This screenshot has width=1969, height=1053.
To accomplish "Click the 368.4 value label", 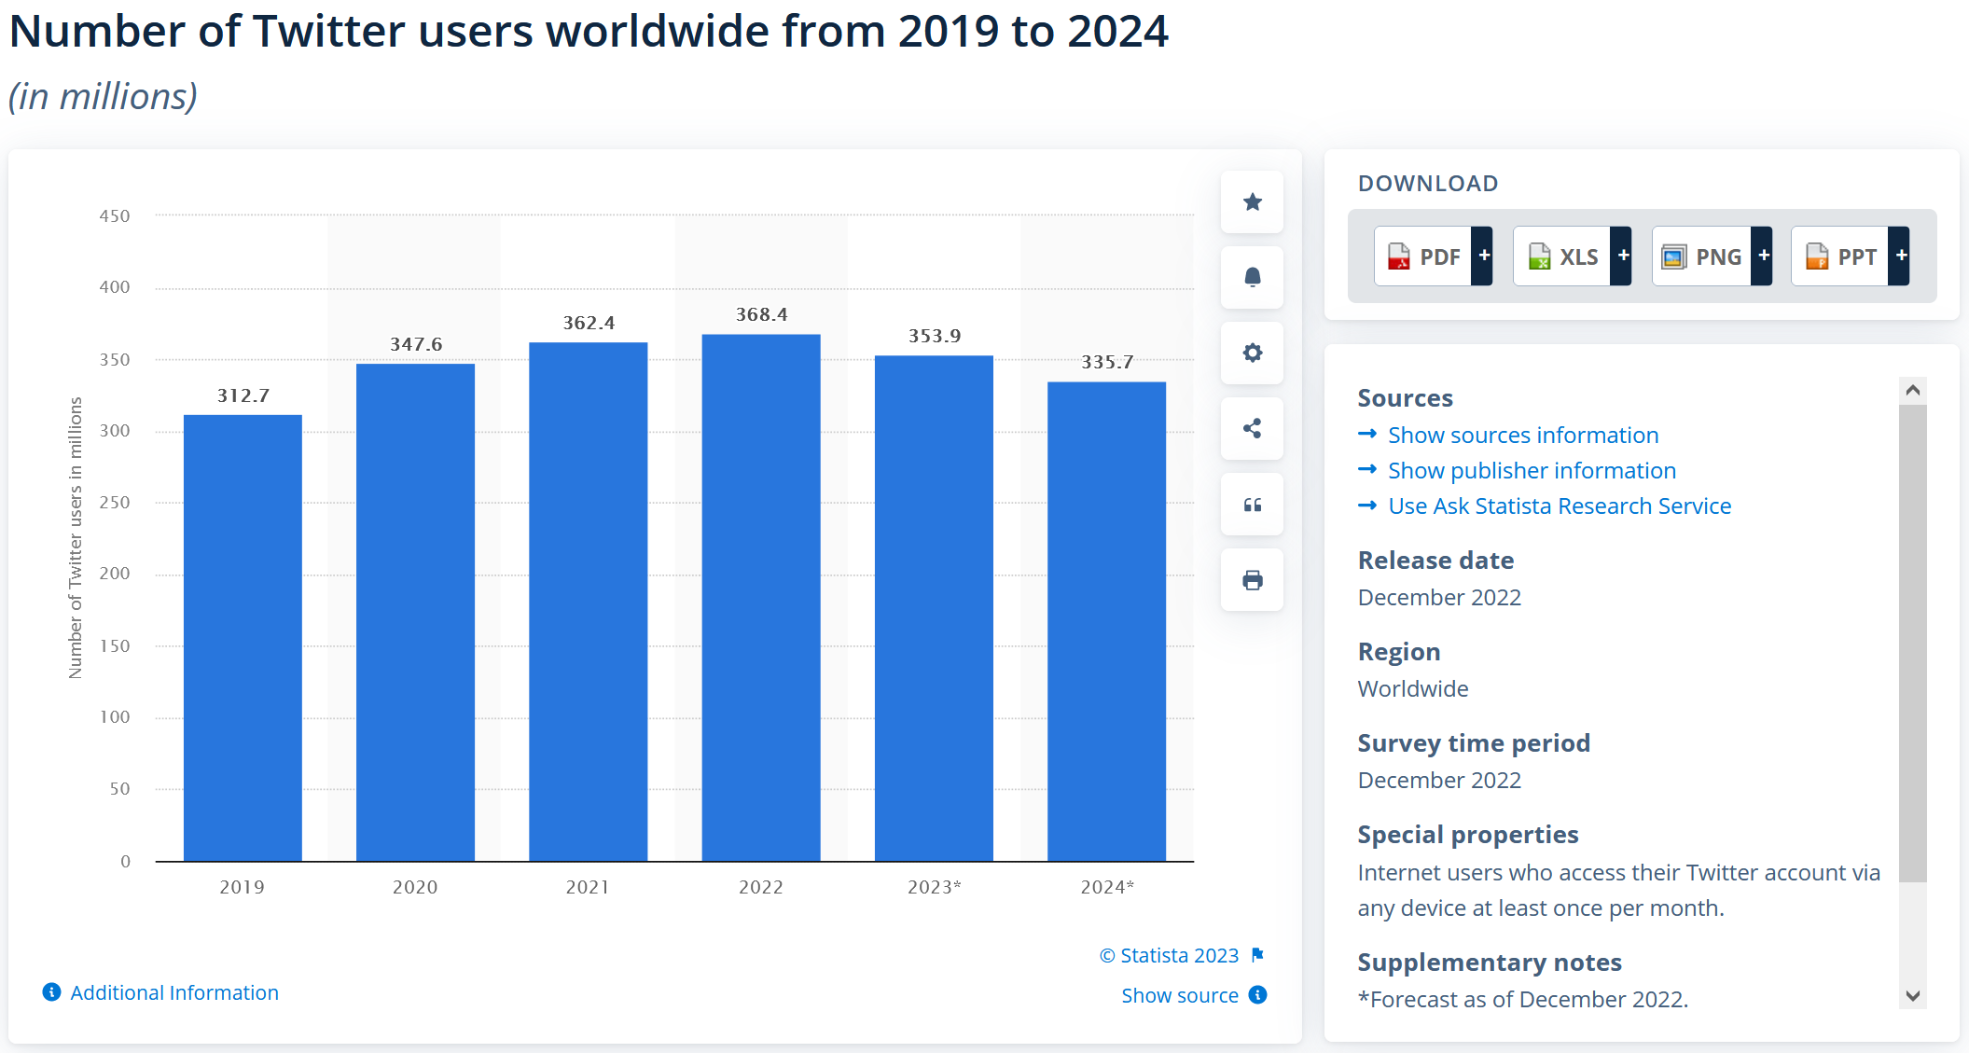I will click(x=762, y=315).
